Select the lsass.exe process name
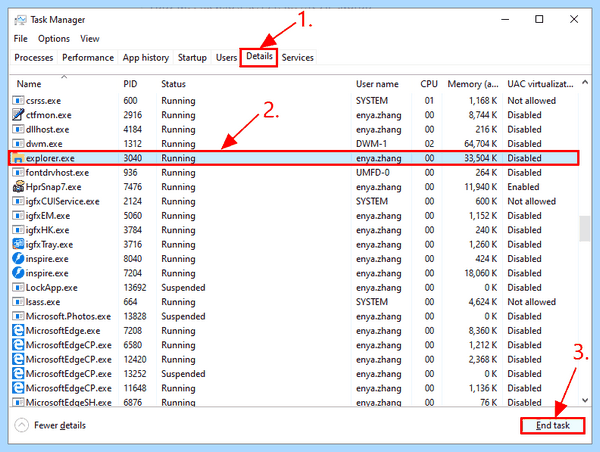Screen dimensions: 600x452 click(43, 302)
